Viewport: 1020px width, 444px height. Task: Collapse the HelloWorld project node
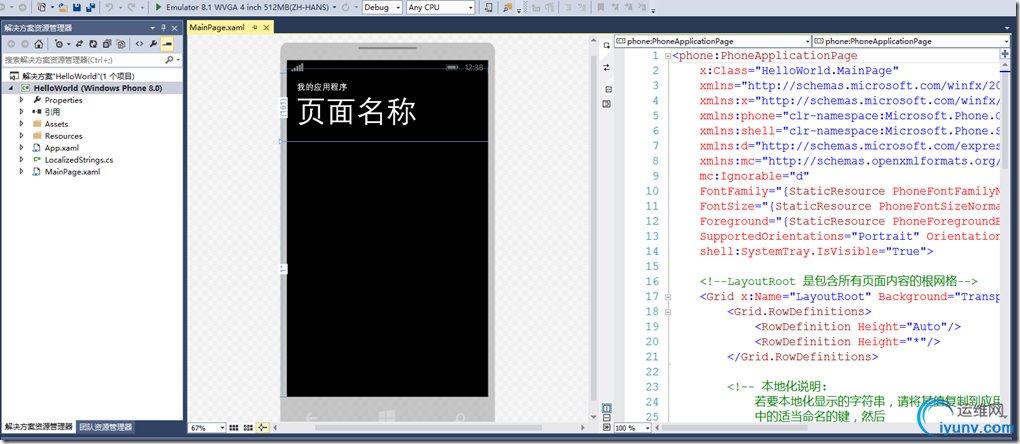pos(12,88)
